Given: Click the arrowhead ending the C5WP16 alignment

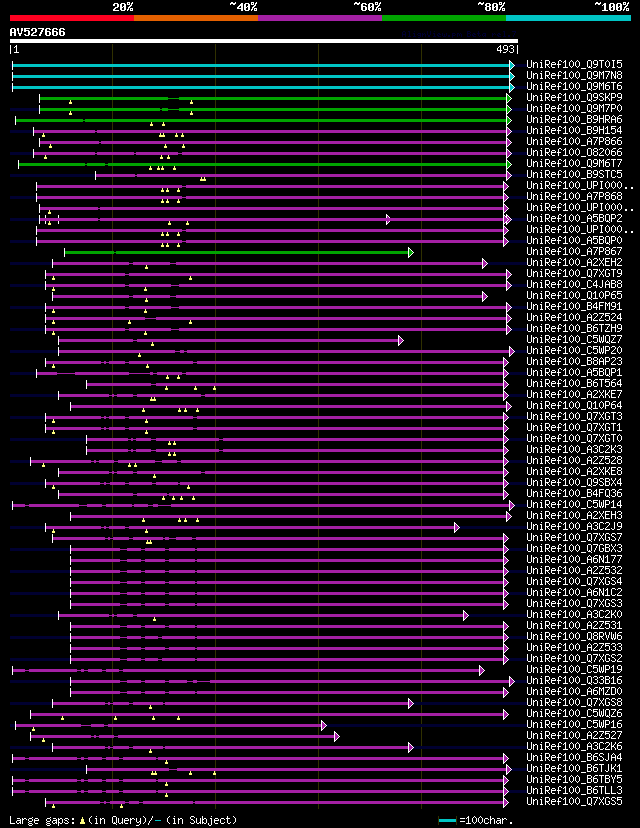Looking at the screenshot, I should (x=324, y=726).
